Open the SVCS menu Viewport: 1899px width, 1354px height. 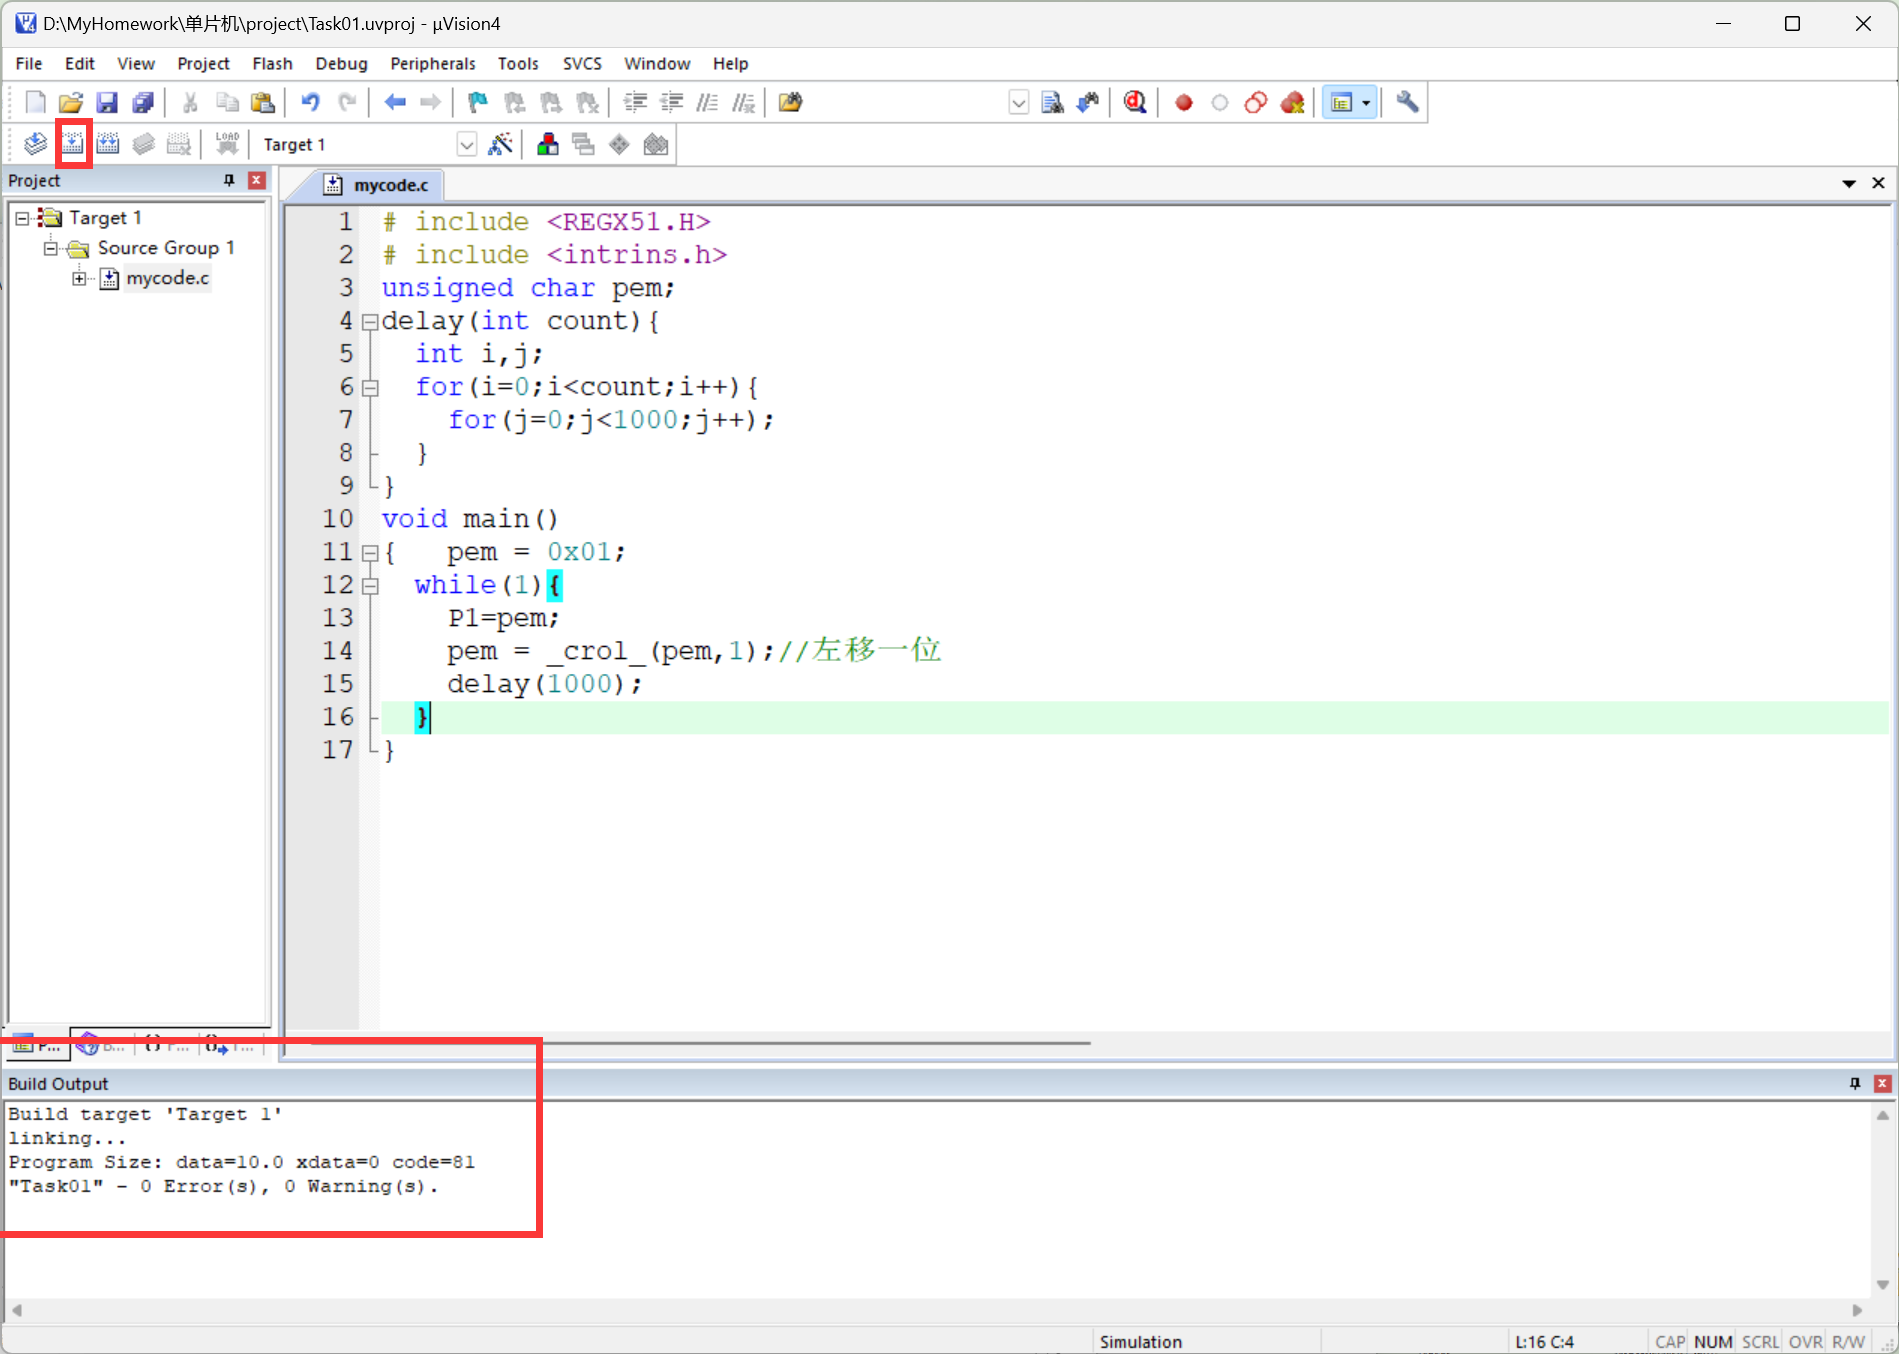click(582, 63)
